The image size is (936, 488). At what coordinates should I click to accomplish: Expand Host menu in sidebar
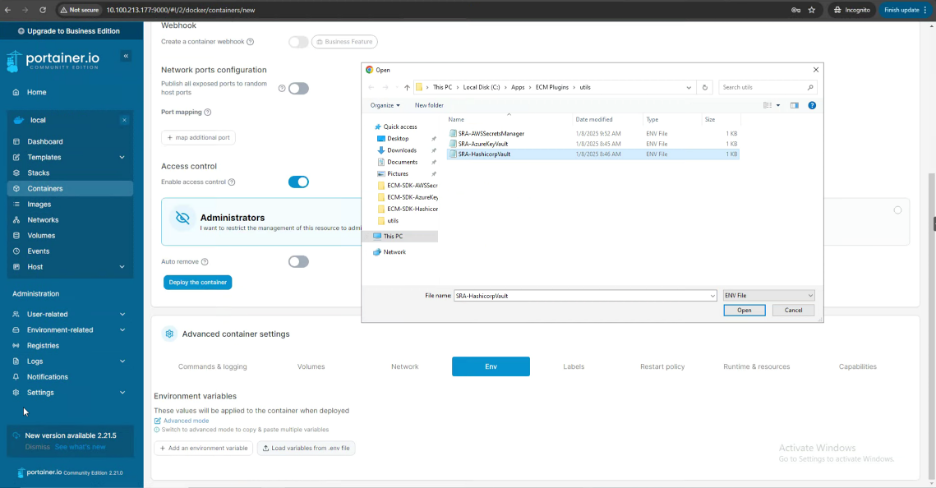(x=122, y=267)
